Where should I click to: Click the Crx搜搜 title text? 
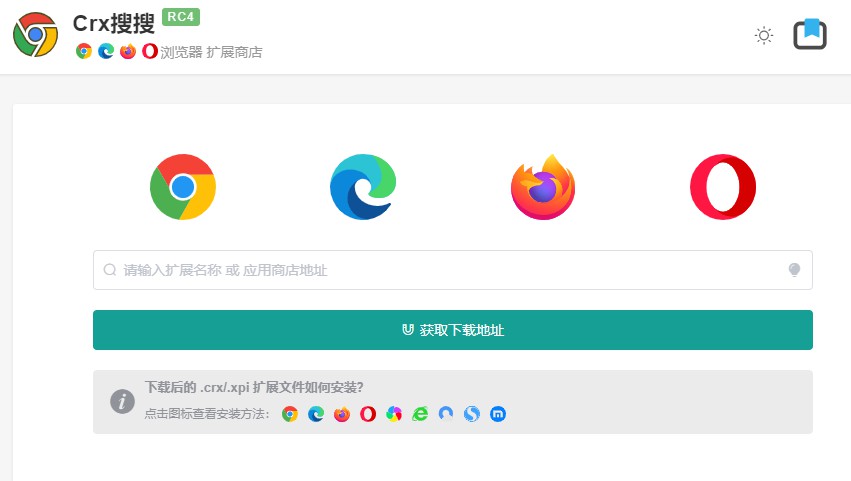[114, 23]
